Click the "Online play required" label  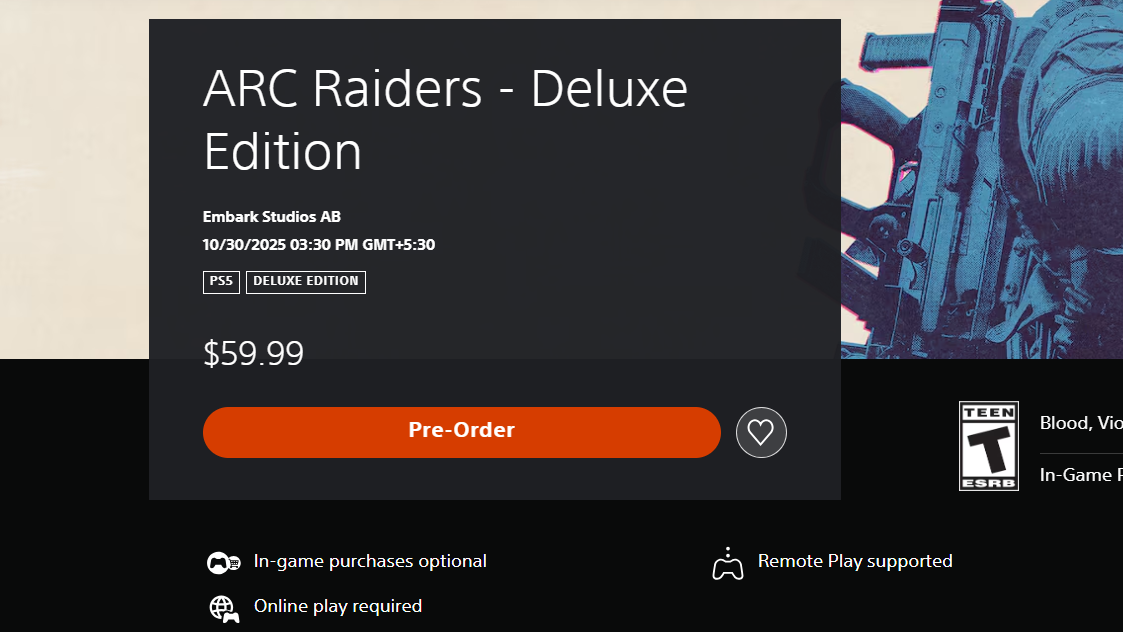click(x=338, y=606)
